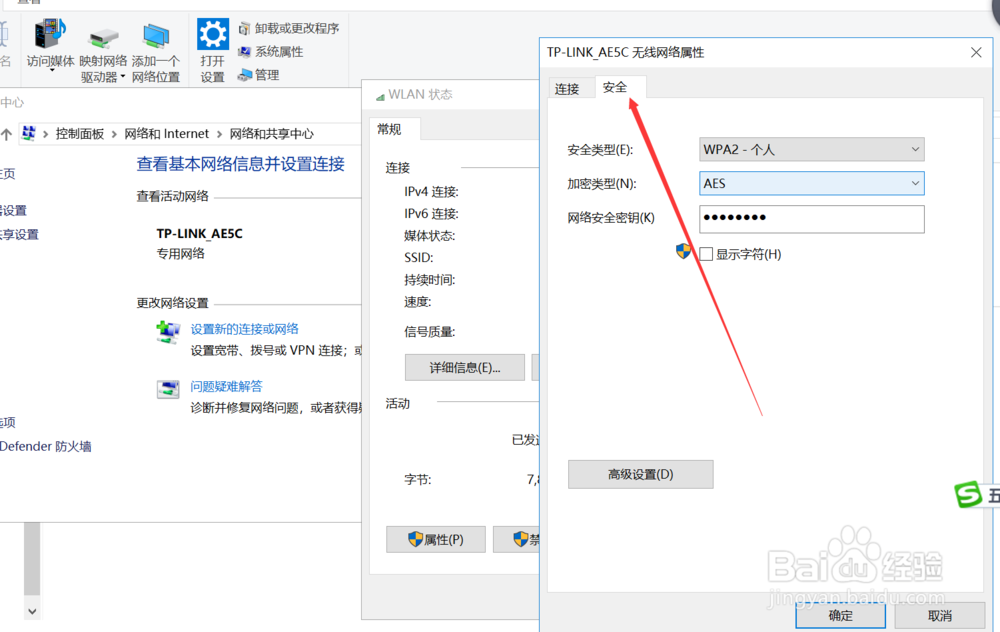Enable the 显示字符(H) checkbox
This screenshot has width=1000, height=632.
point(705,254)
